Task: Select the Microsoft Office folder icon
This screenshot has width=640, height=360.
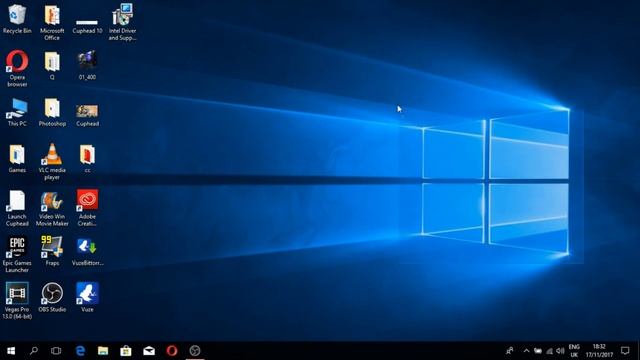Action: coord(52,22)
